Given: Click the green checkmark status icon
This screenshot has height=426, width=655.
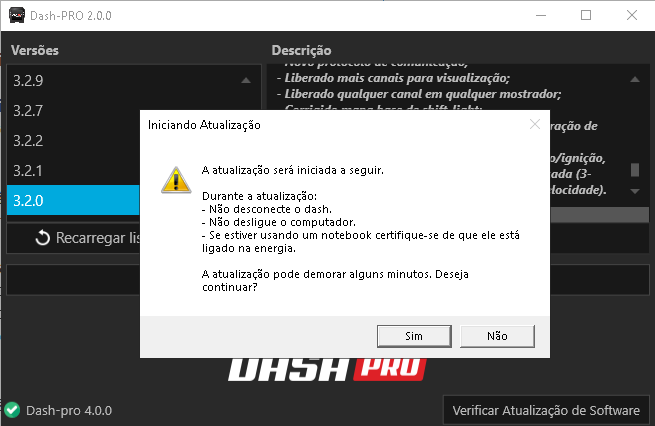Looking at the screenshot, I should [12, 410].
